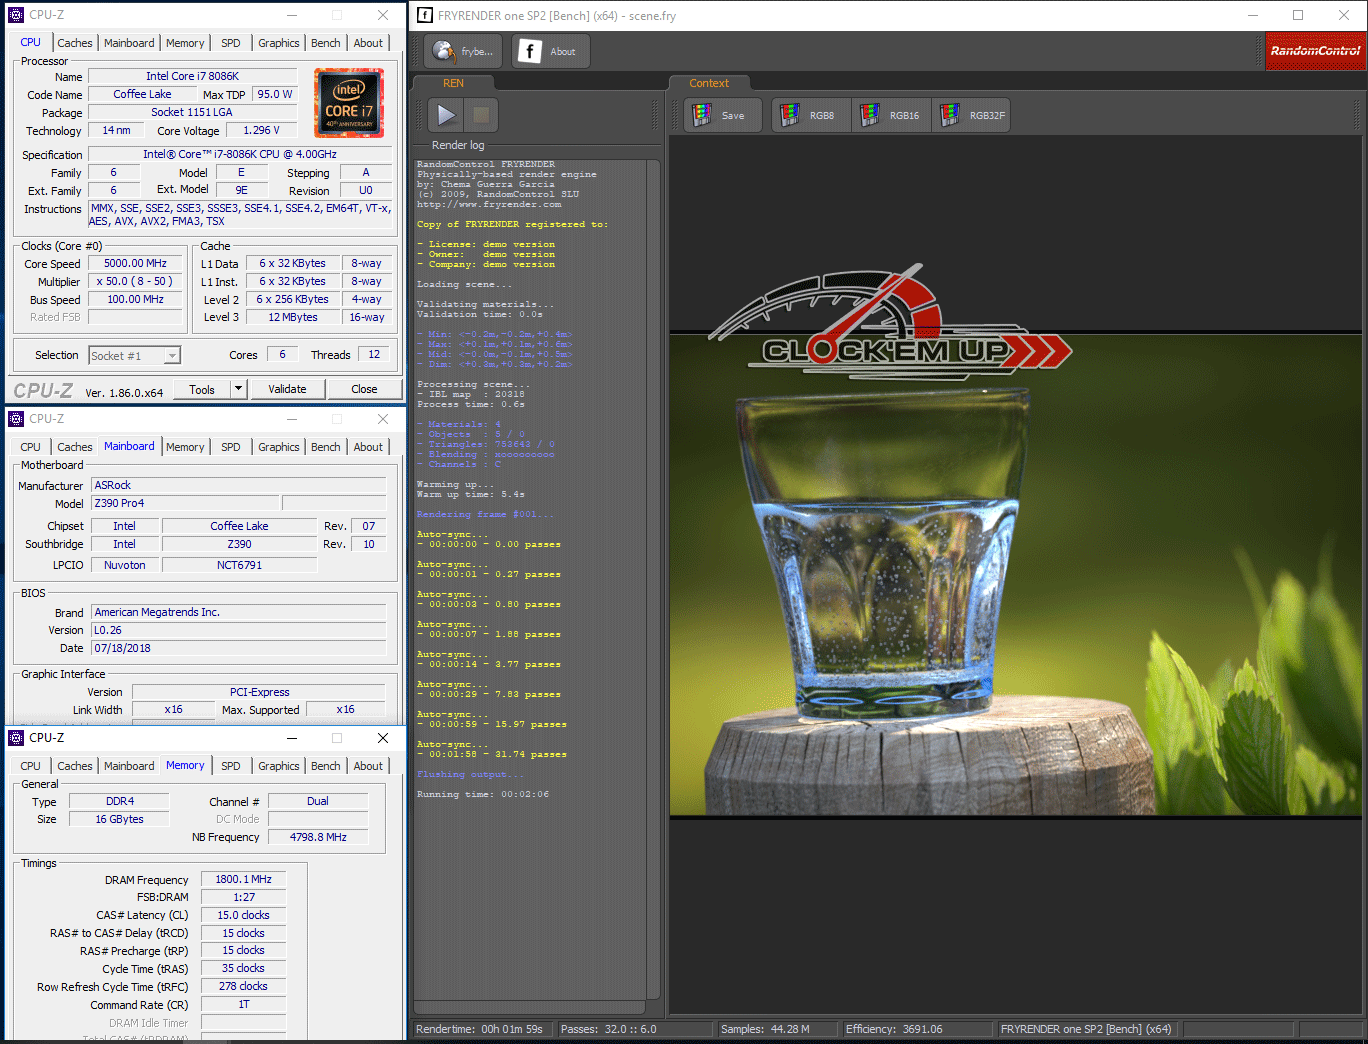Open the frybe... toolbar button
This screenshot has width=1368, height=1044.
point(465,51)
